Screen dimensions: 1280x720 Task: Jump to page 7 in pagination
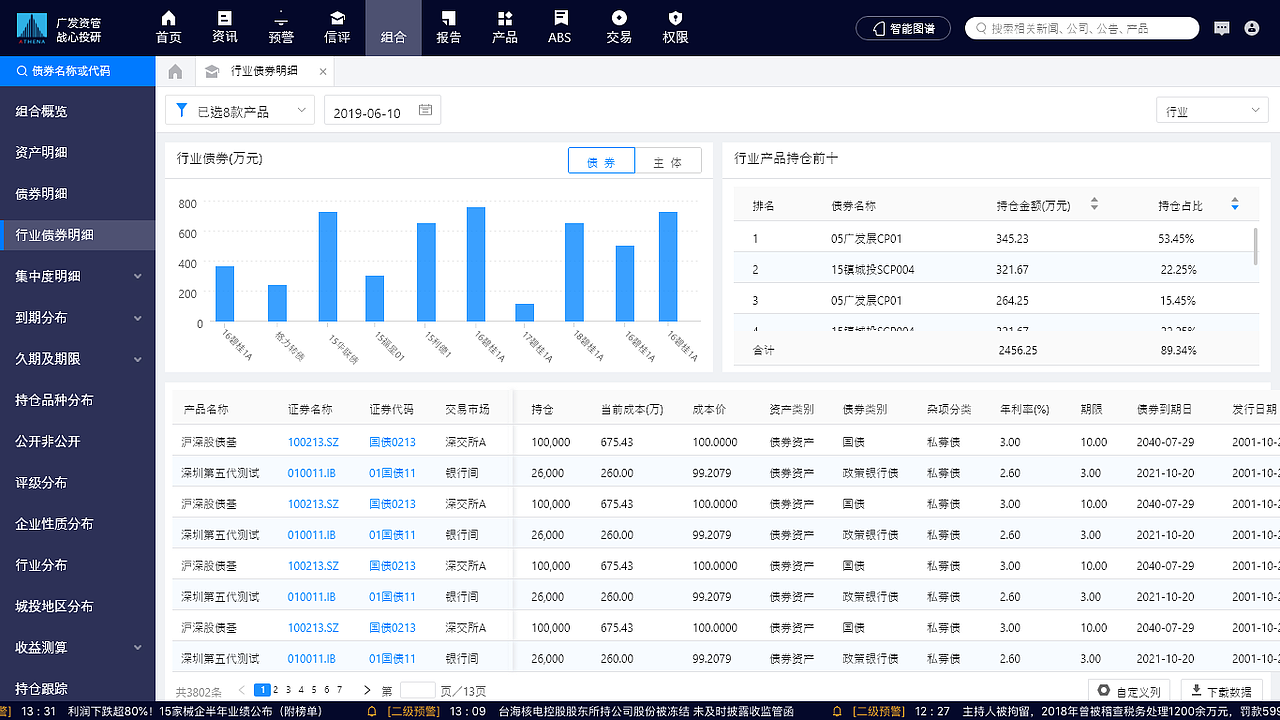click(x=340, y=690)
